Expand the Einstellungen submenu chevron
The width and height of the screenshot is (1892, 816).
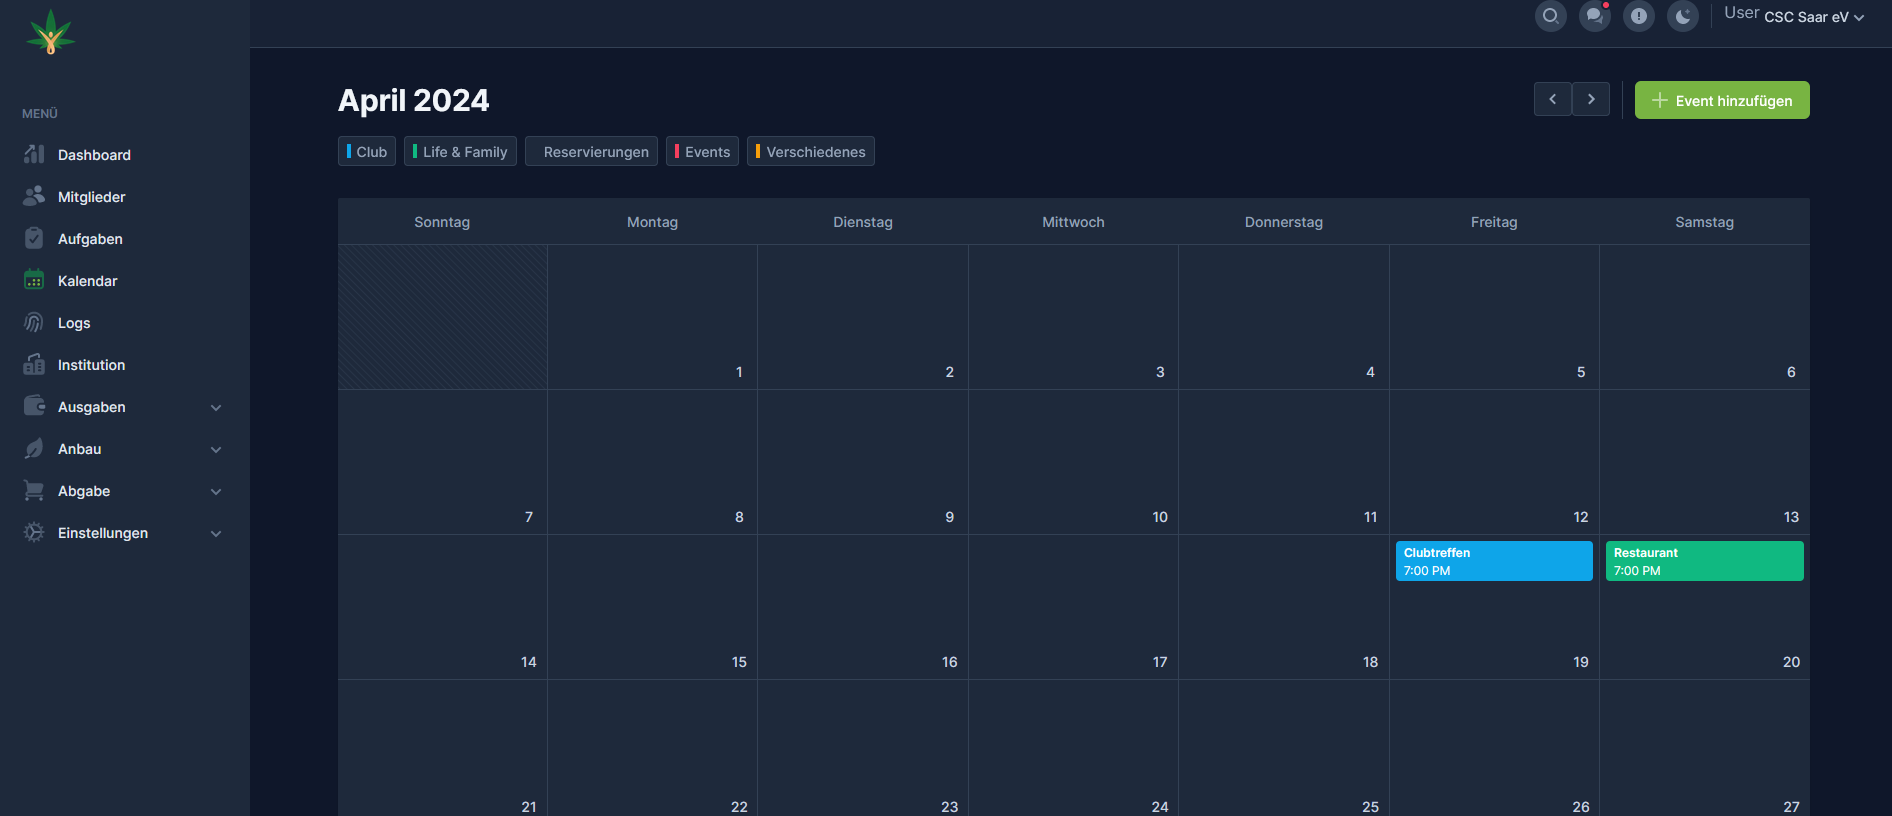point(216,534)
